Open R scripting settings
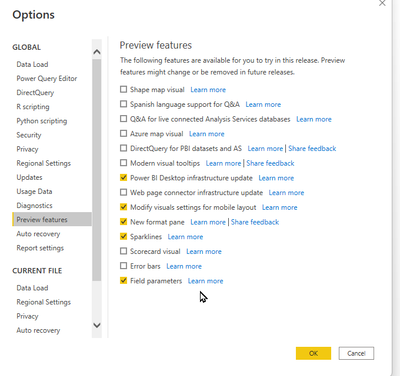 [x=33, y=107]
